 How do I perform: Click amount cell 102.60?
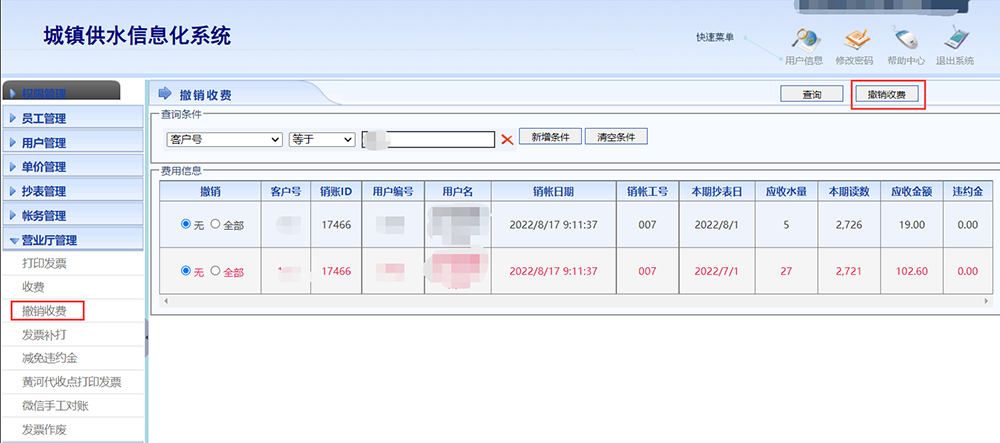tap(911, 271)
